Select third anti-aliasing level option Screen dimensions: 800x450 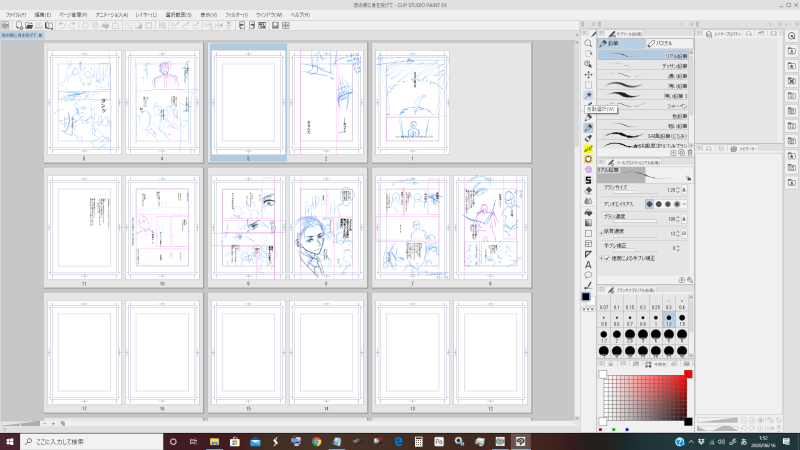tap(668, 204)
